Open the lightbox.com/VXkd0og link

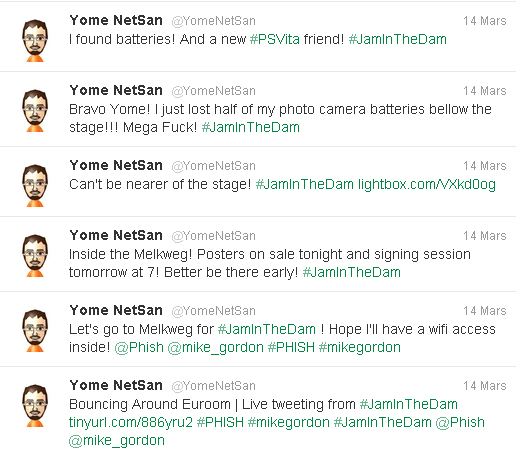(x=427, y=184)
